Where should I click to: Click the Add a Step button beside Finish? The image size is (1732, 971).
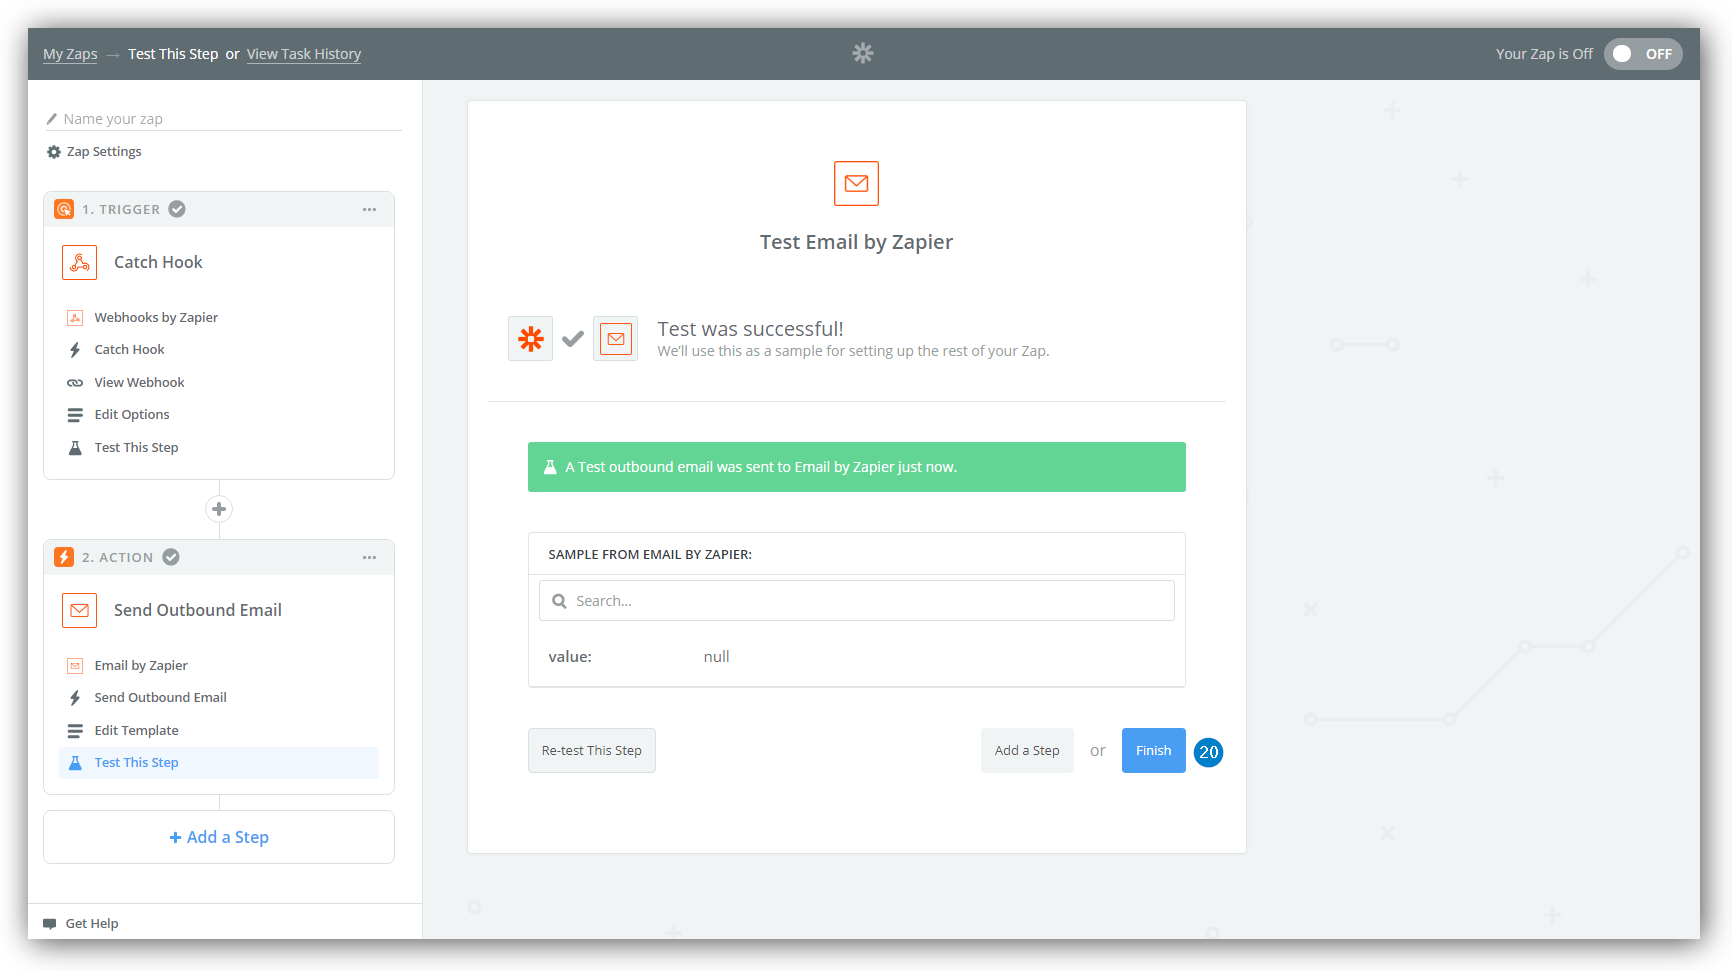pos(1027,751)
